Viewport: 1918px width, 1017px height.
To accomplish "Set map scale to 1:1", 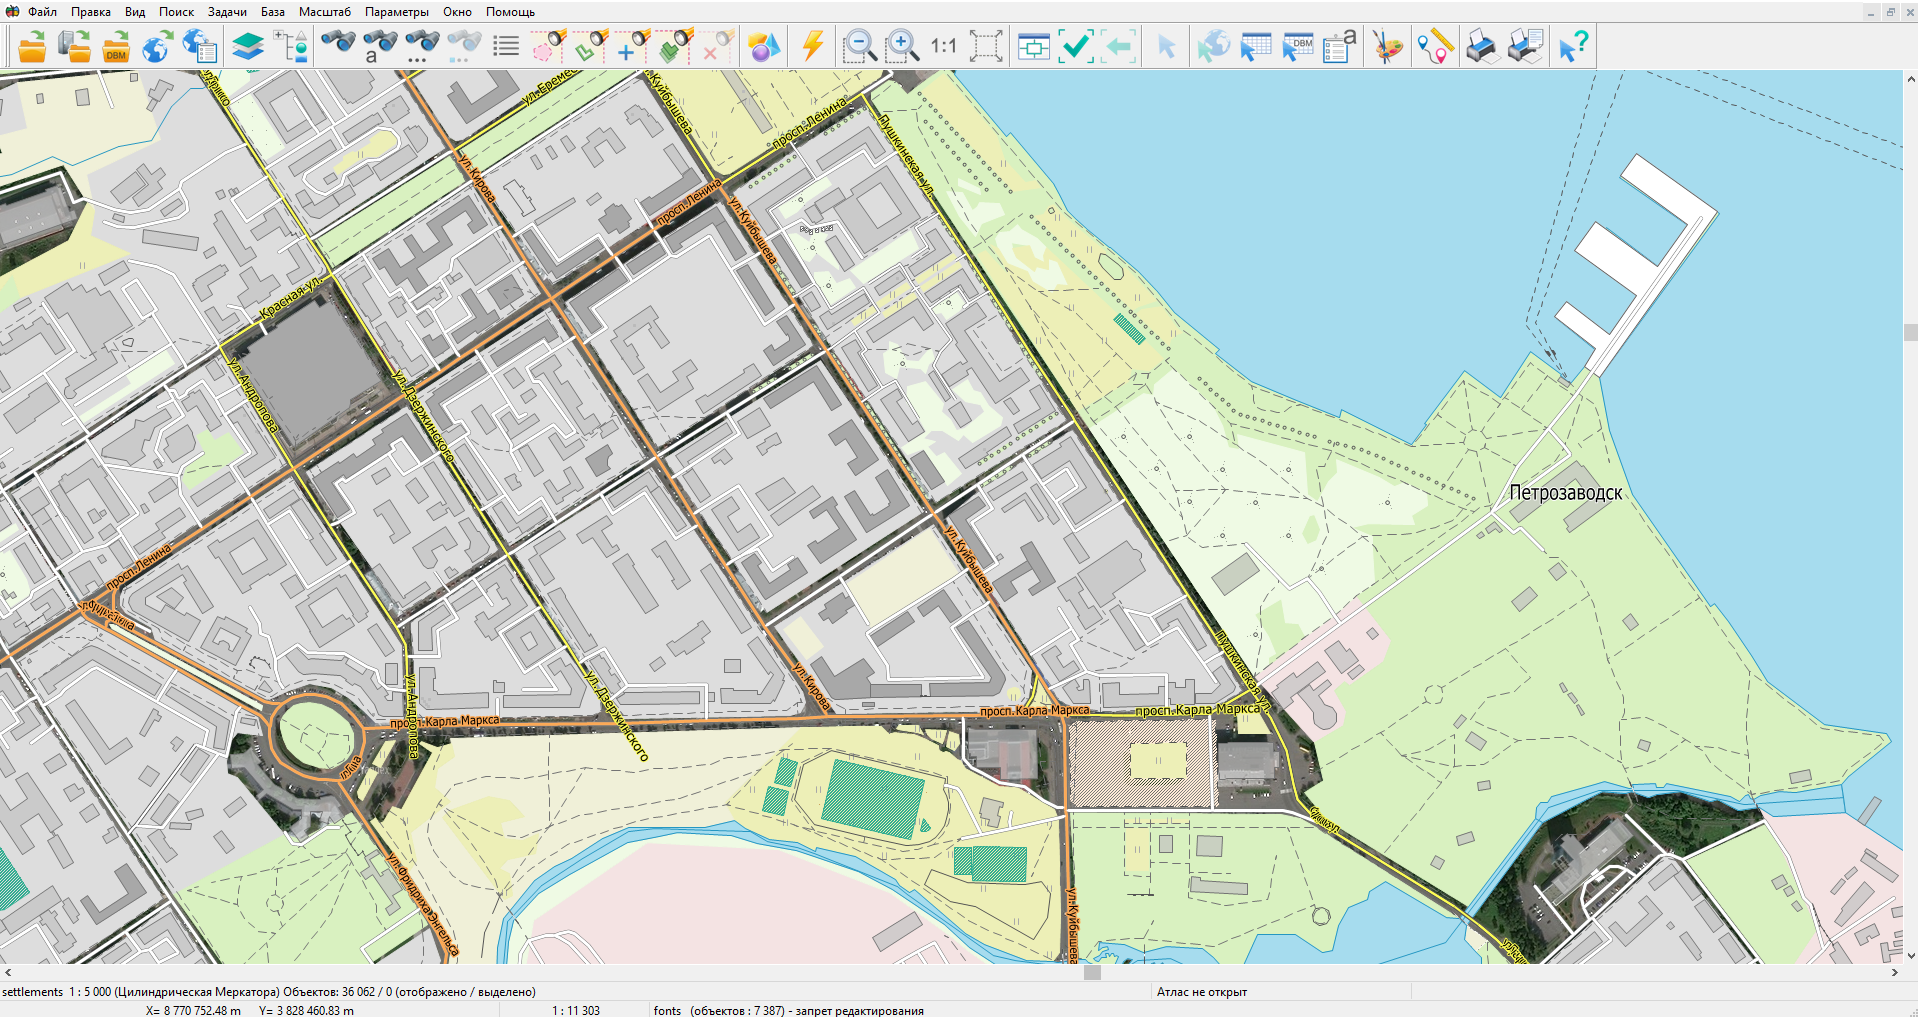I will point(943,46).
